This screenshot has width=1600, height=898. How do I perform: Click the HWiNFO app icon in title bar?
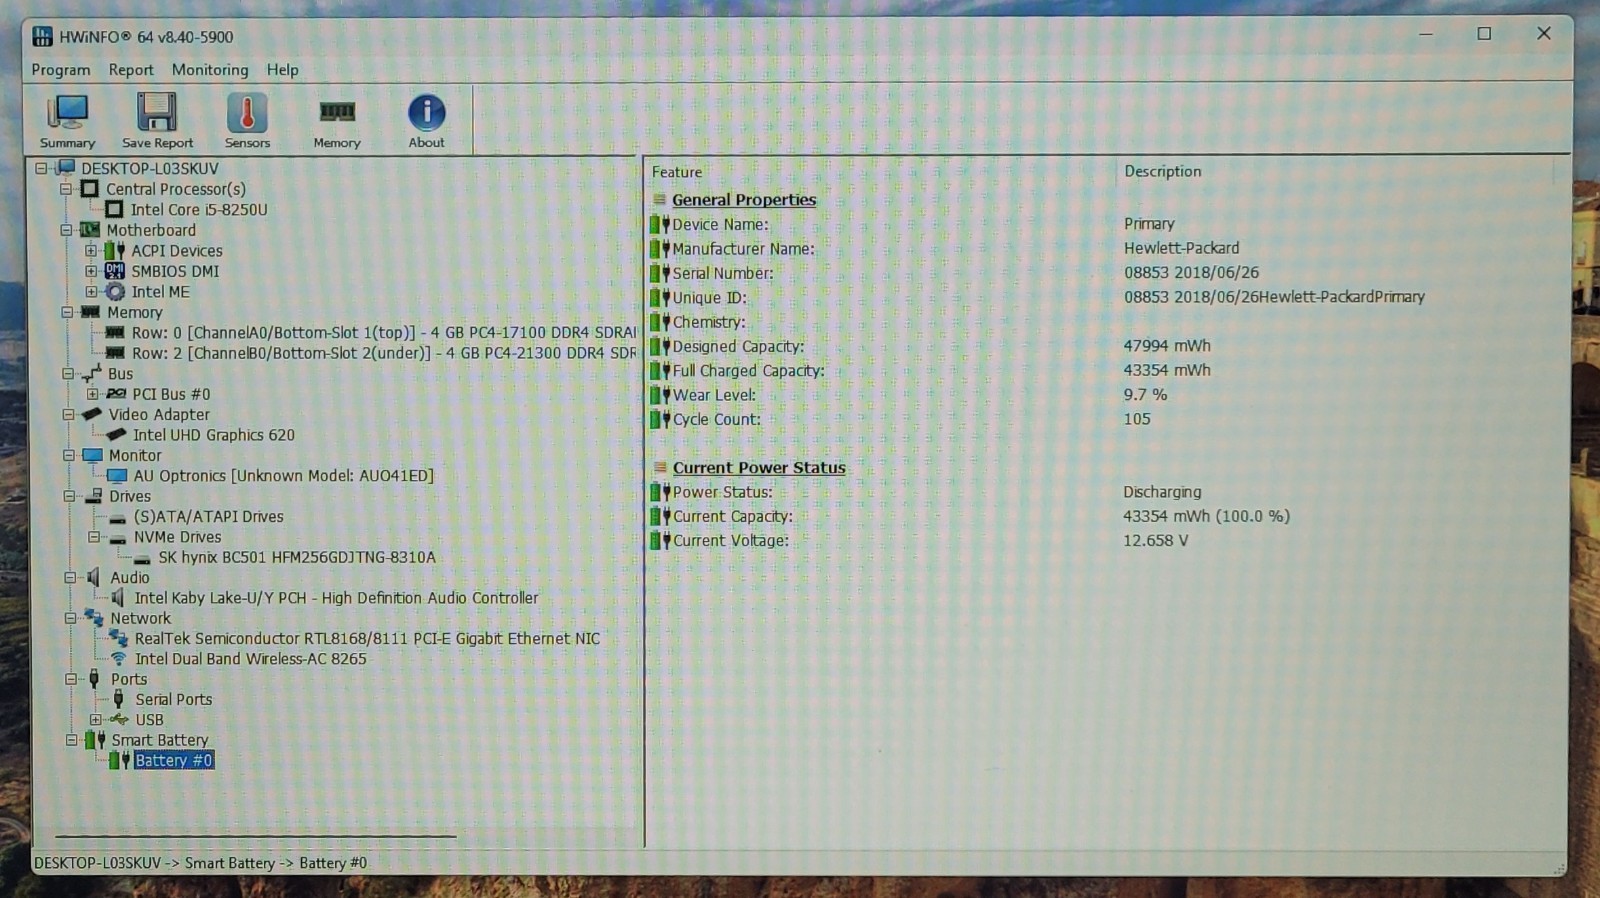click(x=42, y=37)
